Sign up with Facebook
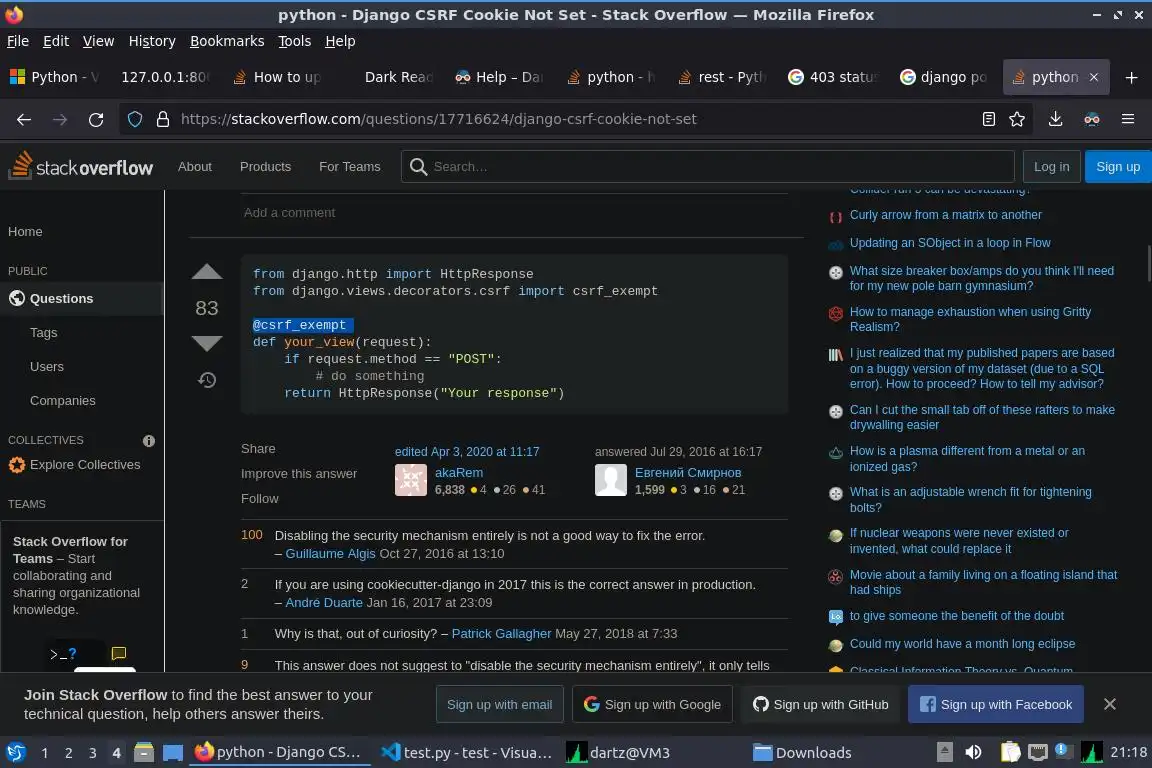Image resolution: width=1152 pixels, height=768 pixels. pos(996,704)
